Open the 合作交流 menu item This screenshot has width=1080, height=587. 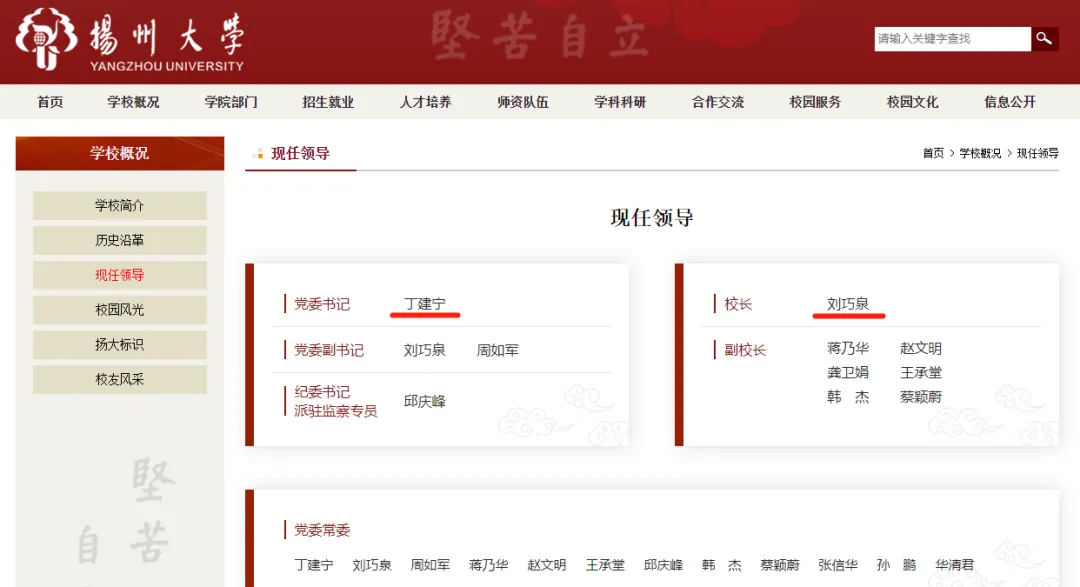(718, 102)
